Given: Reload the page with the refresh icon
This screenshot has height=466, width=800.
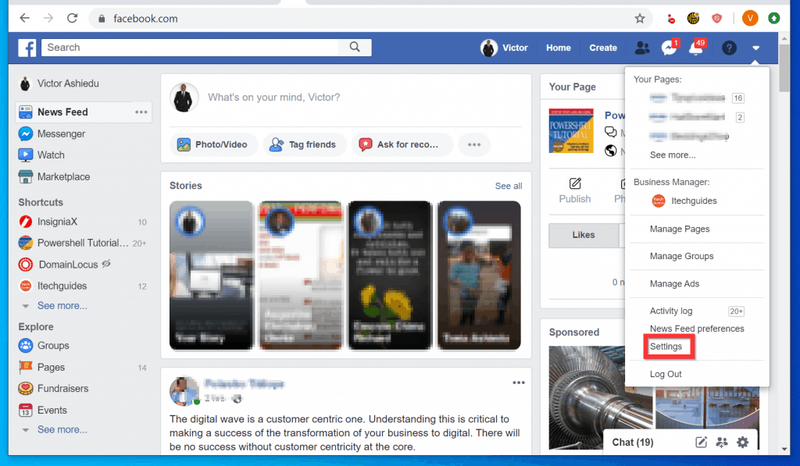Looking at the screenshot, I should [72, 18].
